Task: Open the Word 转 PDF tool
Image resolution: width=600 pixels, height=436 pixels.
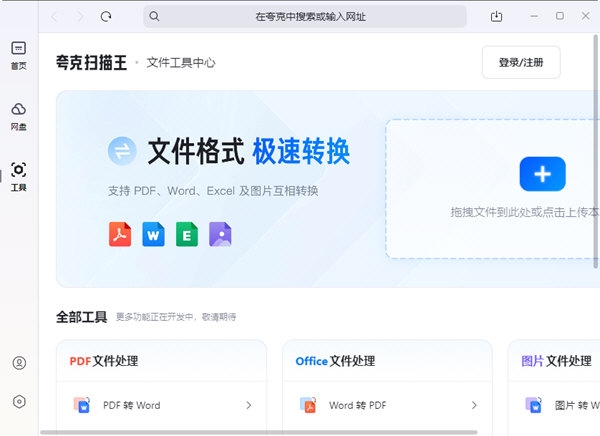Action: (387, 405)
